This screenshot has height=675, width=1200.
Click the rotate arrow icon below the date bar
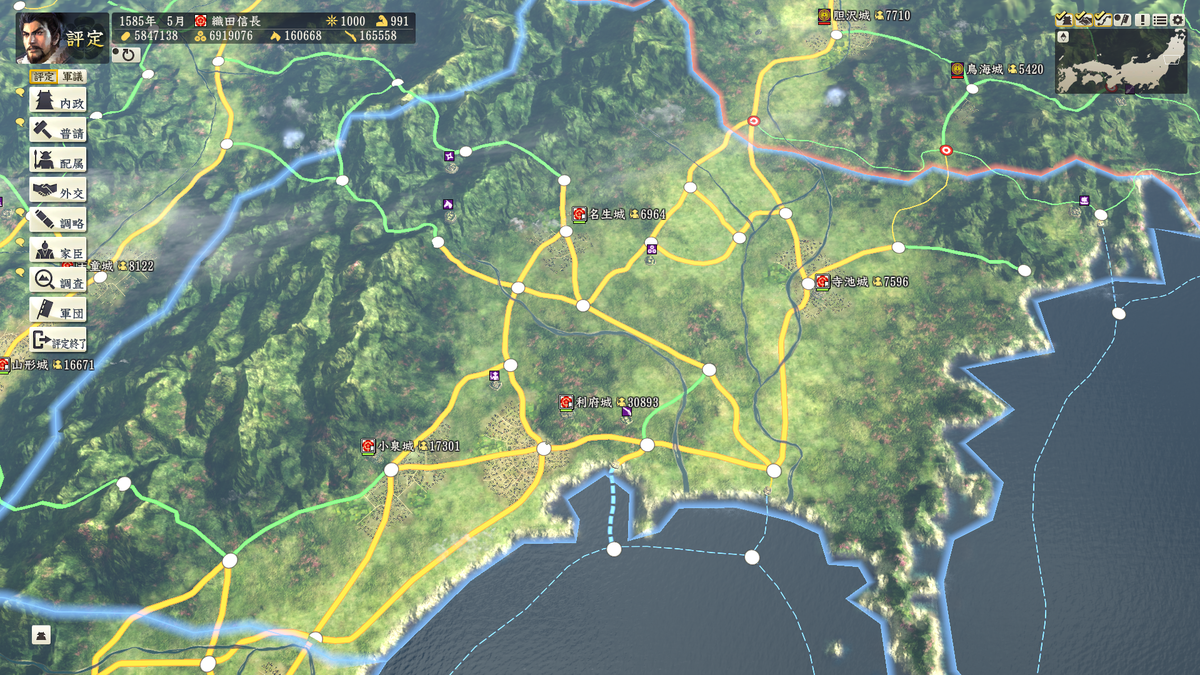pos(128,54)
